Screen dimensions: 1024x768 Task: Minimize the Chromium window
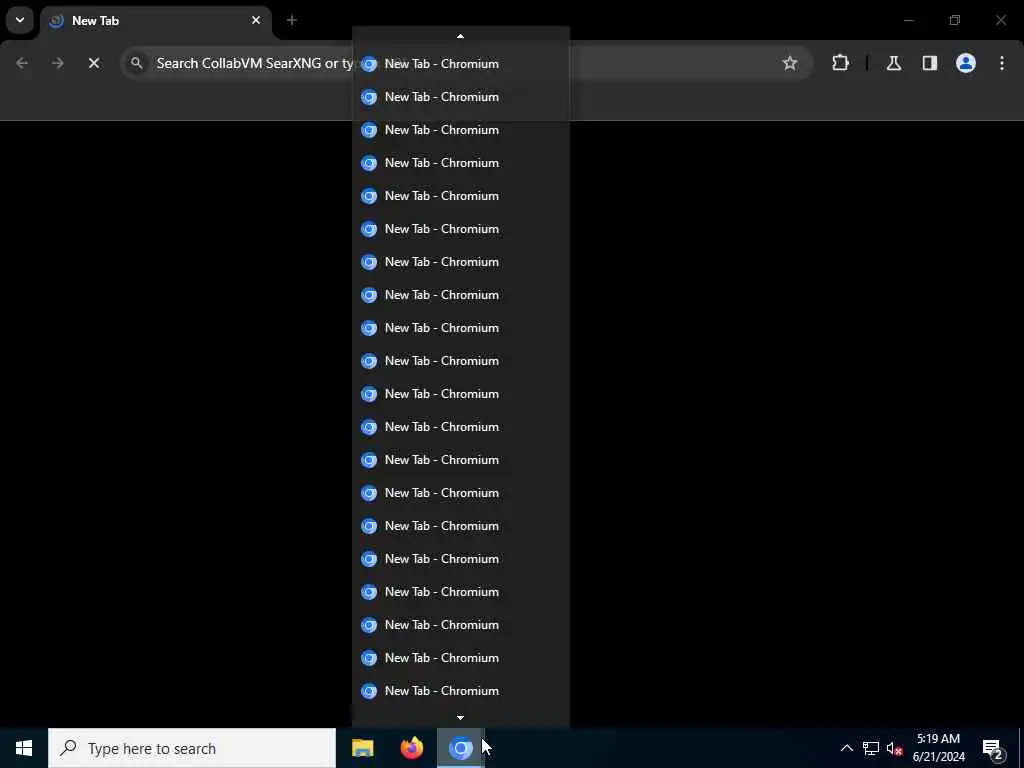pos(908,20)
